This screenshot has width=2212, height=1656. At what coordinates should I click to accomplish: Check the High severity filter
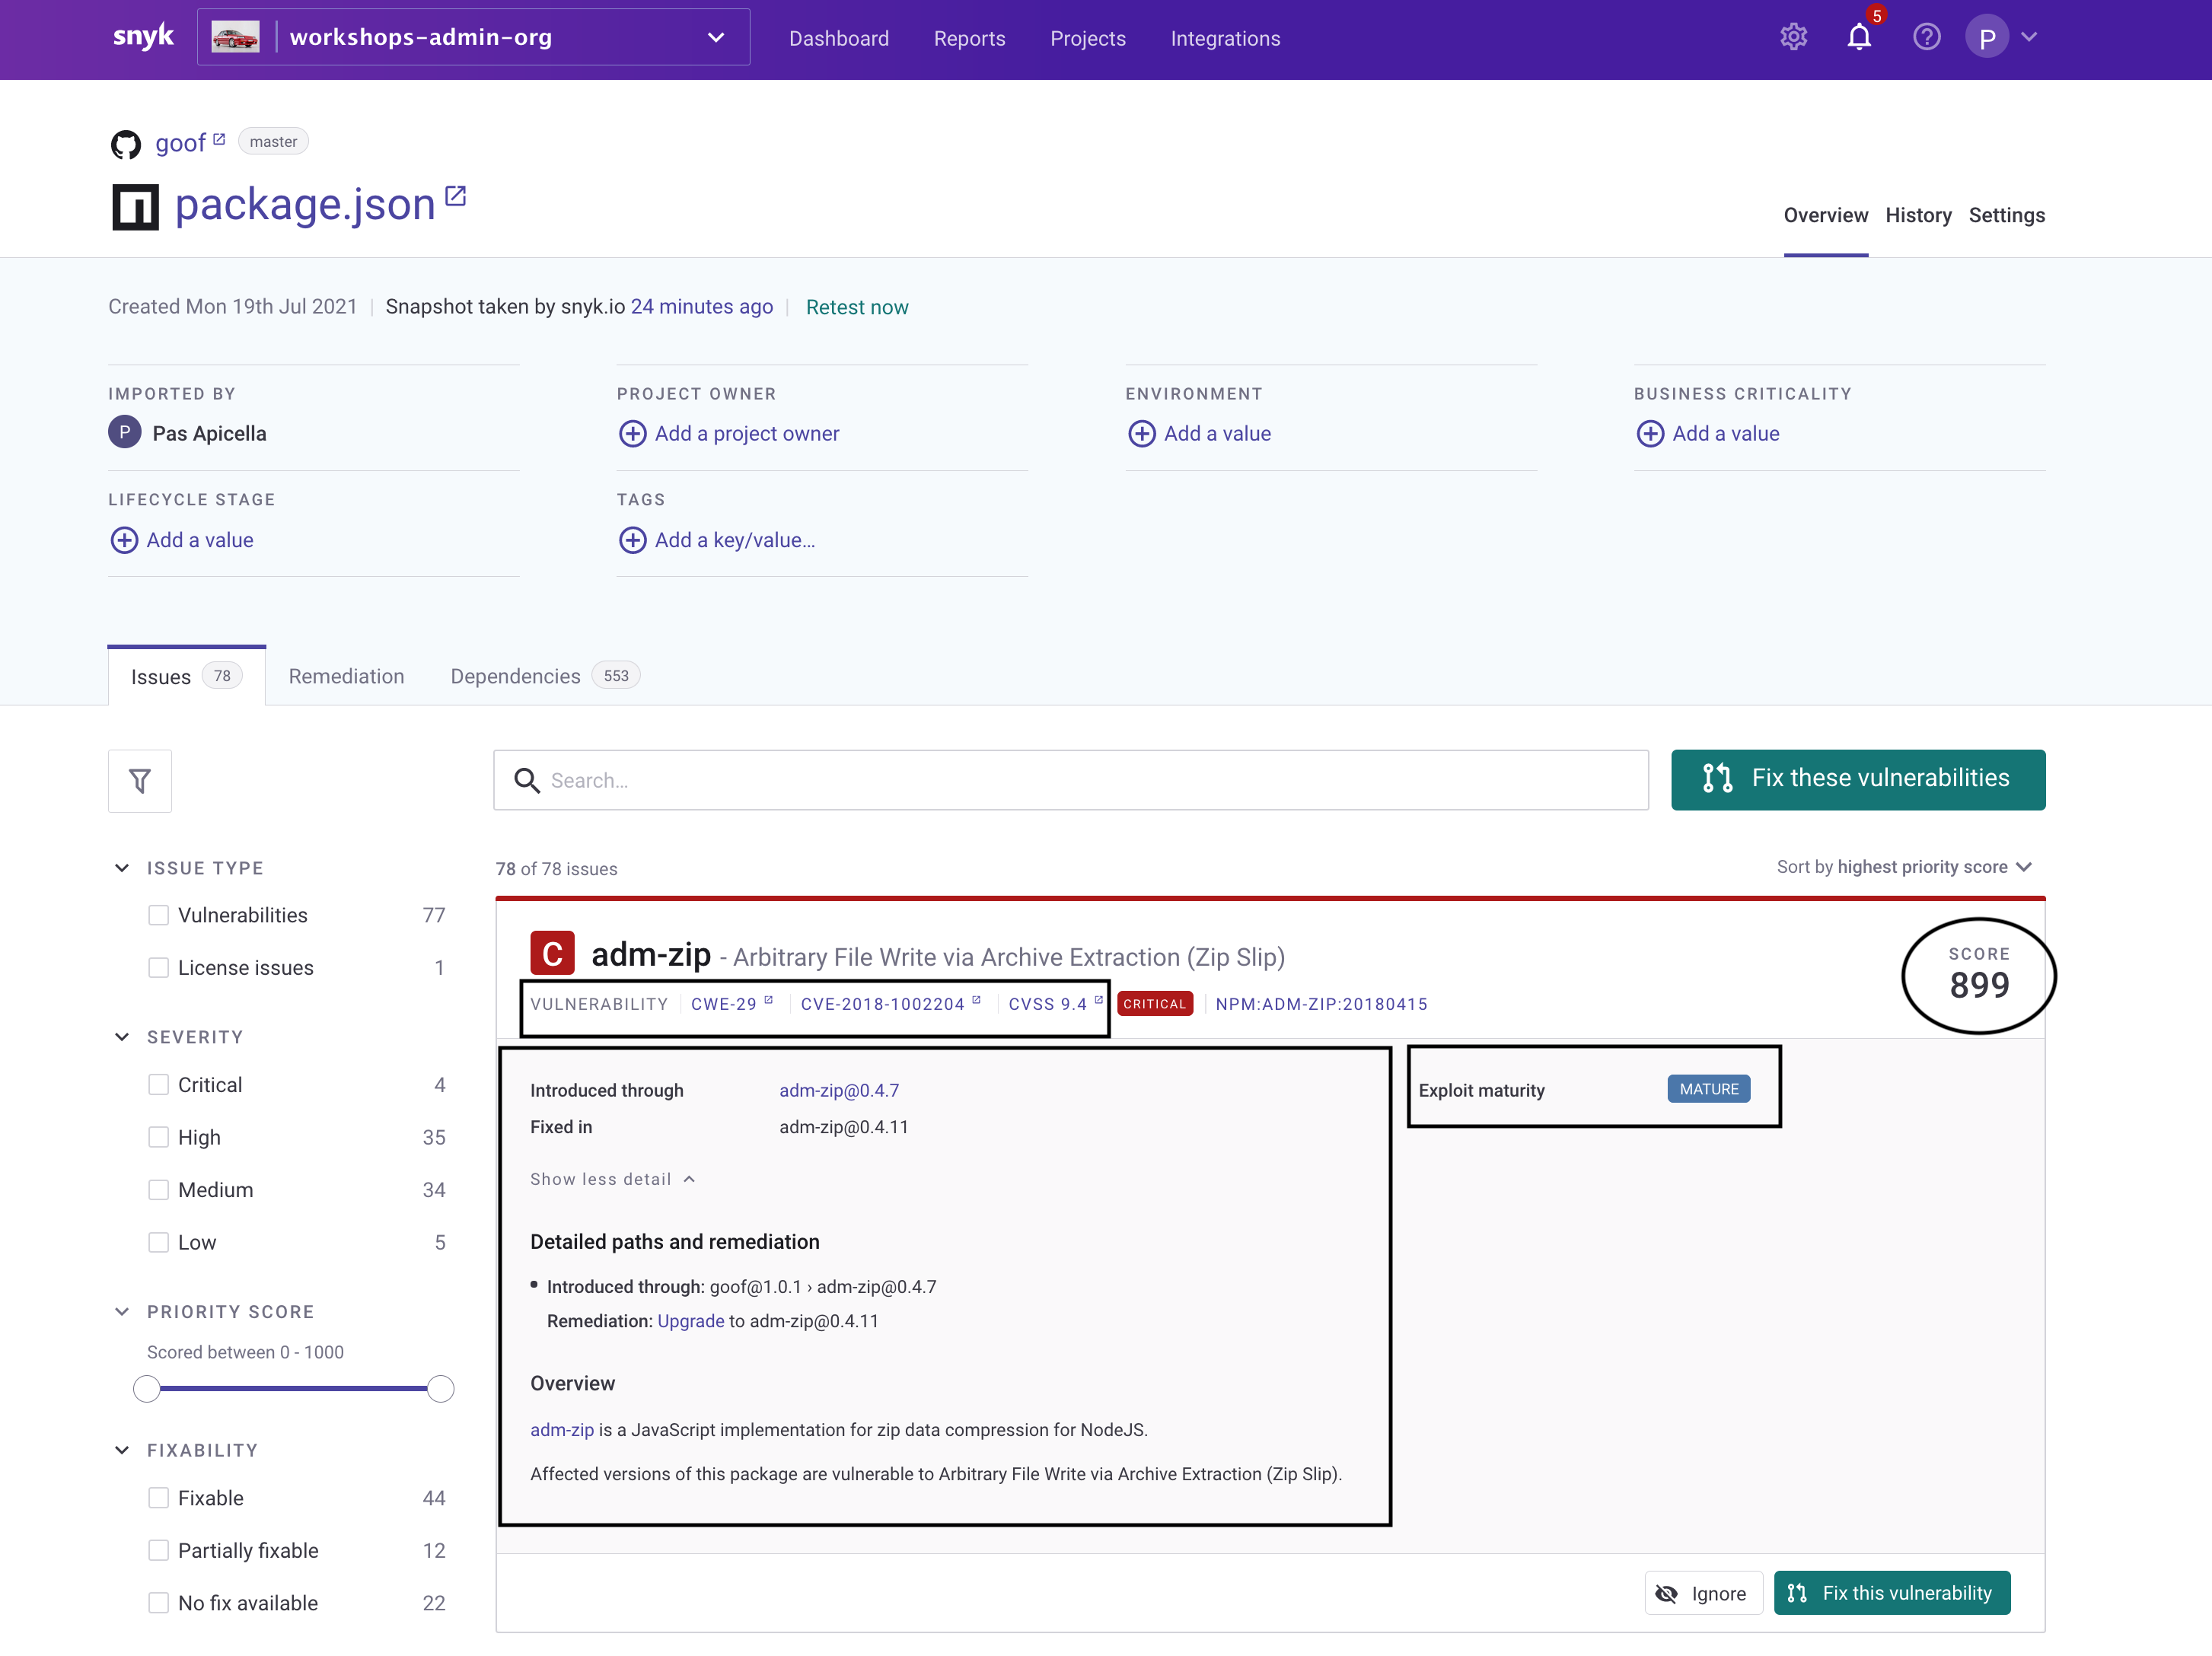pos(158,1137)
